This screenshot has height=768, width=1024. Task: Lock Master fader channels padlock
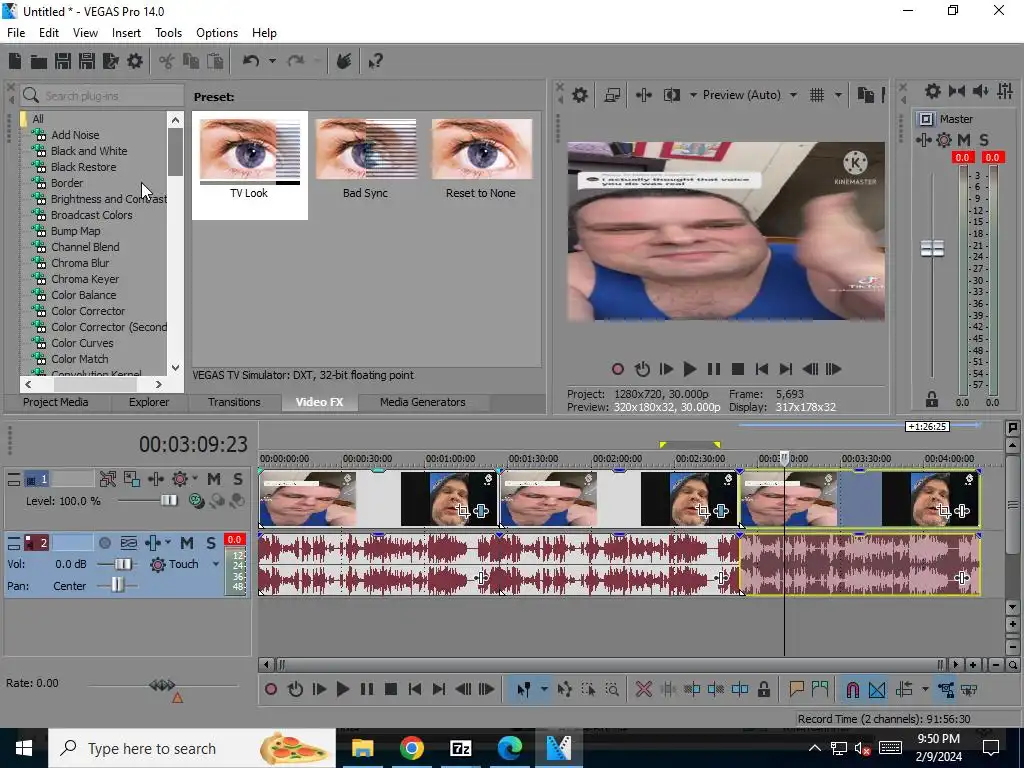pyautogui.click(x=932, y=399)
